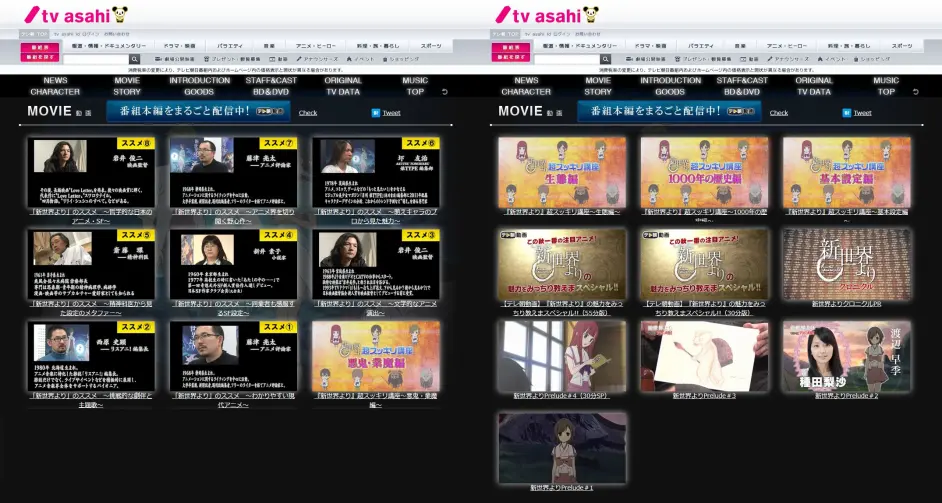Open the ススメ⑥ video thumbnail
This screenshot has width=942, height=503.
tap(375, 172)
